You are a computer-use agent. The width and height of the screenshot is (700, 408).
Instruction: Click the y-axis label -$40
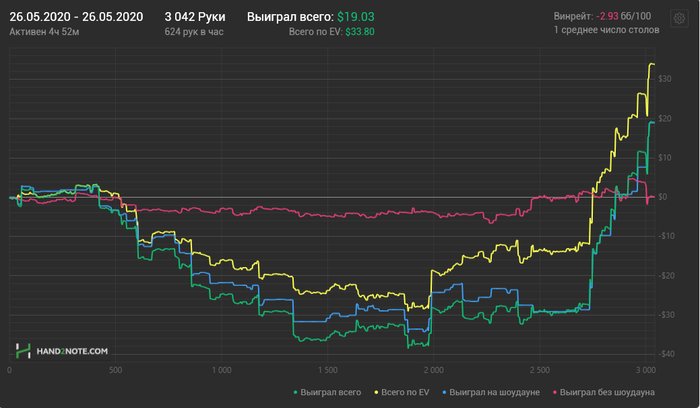[x=667, y=354]
